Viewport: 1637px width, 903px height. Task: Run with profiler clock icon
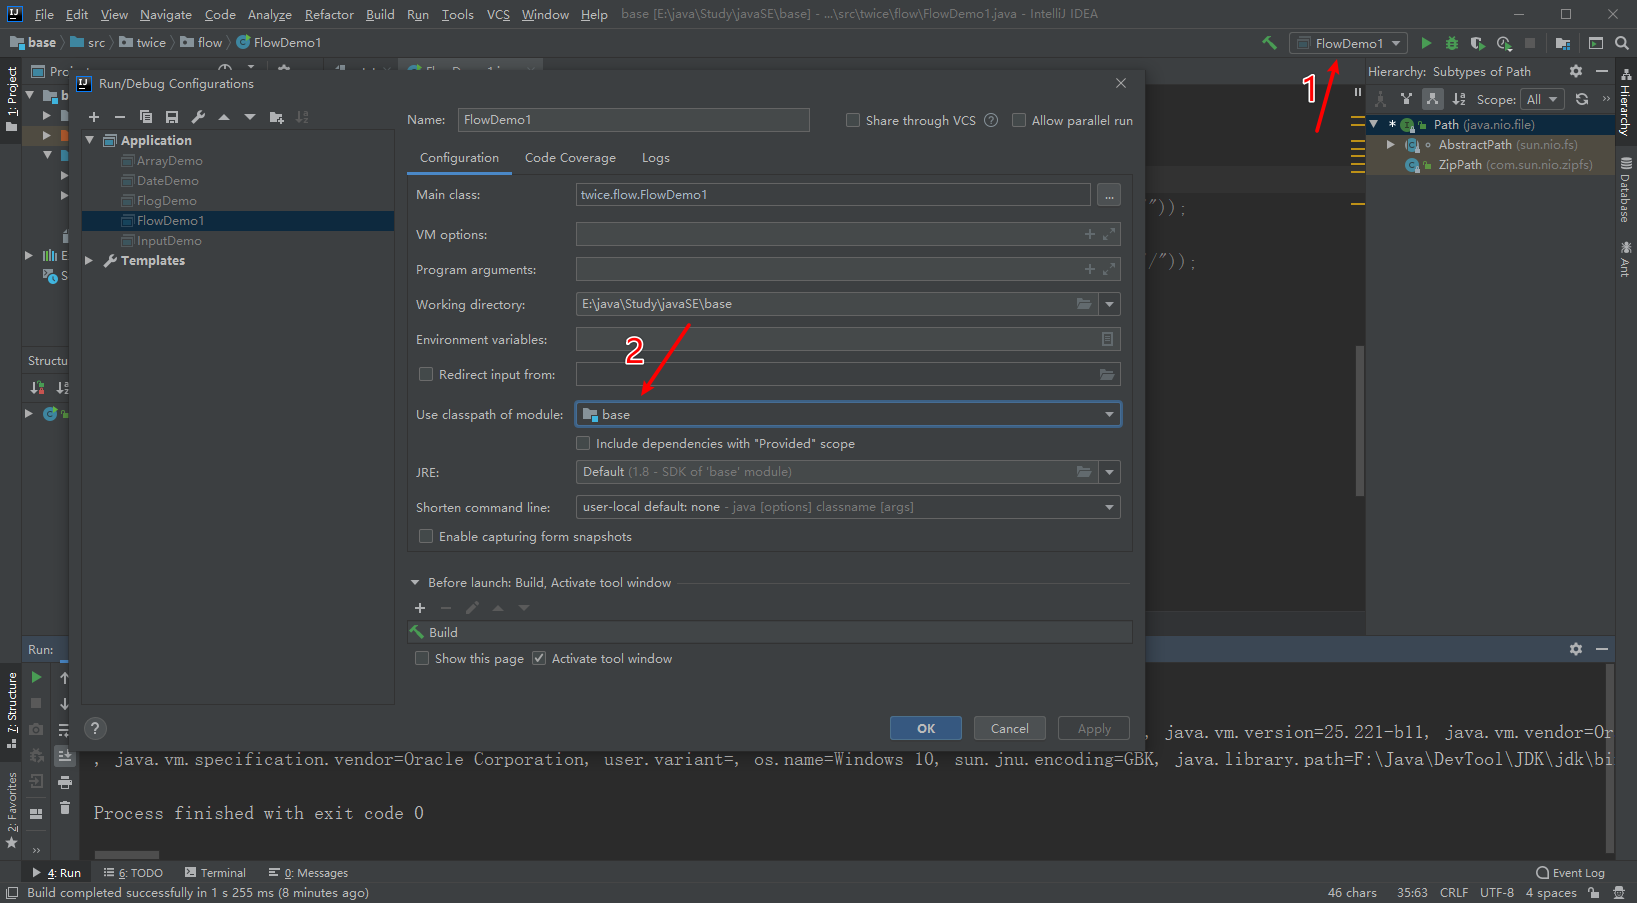[x=1504, y=43]
